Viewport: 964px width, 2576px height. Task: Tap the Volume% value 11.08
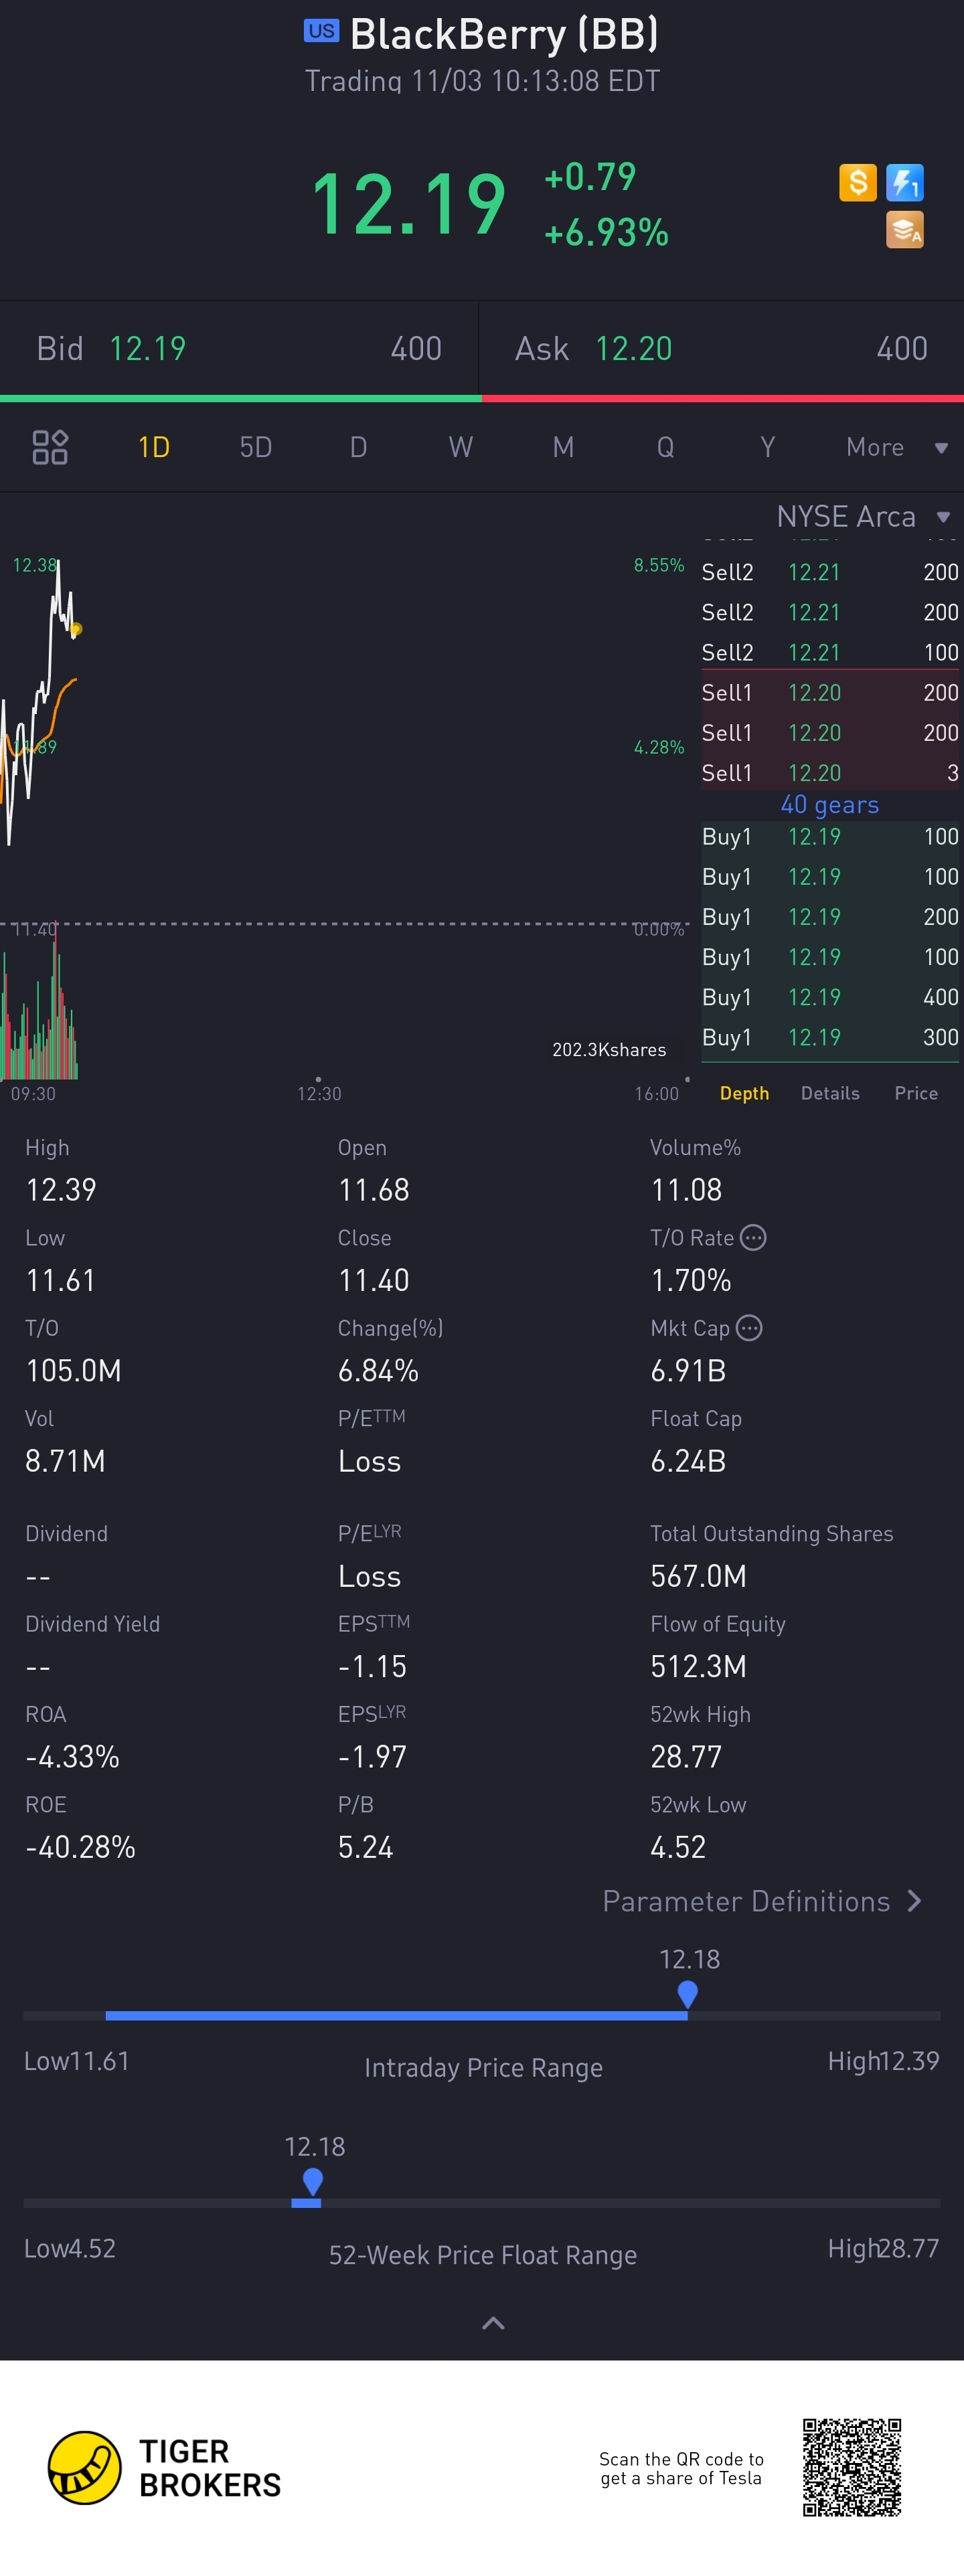(x=686, y=1190)
